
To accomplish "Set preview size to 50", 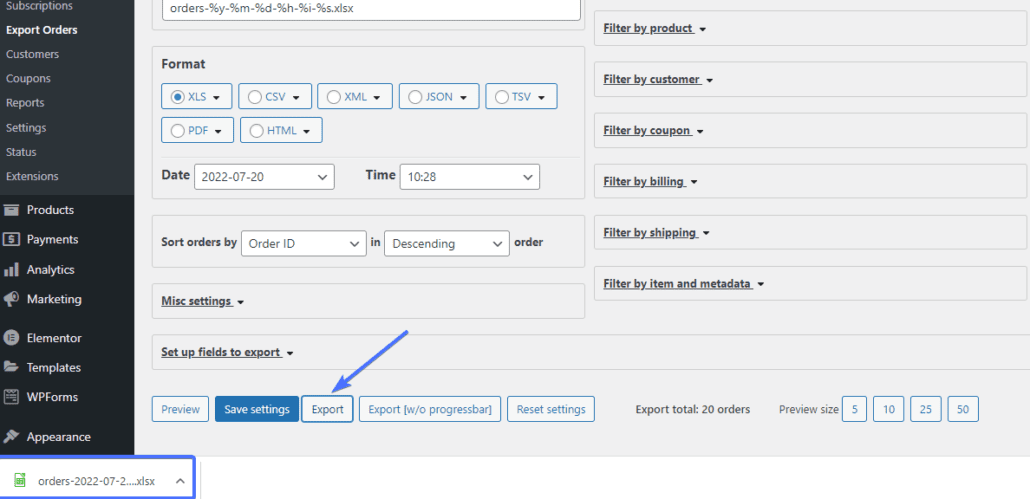I will 963,409.
